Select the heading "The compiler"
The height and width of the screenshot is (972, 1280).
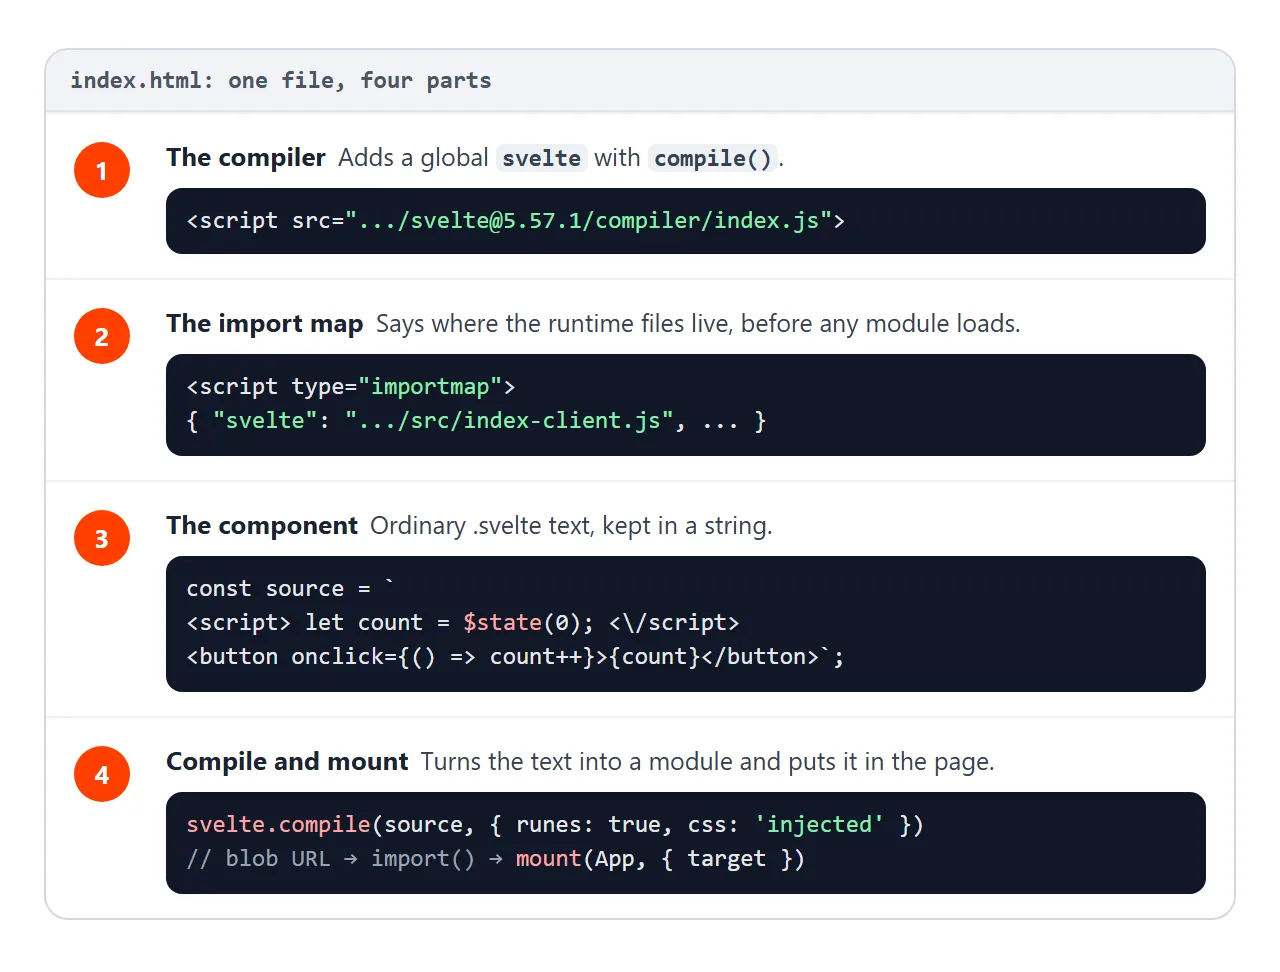[246, 157]
